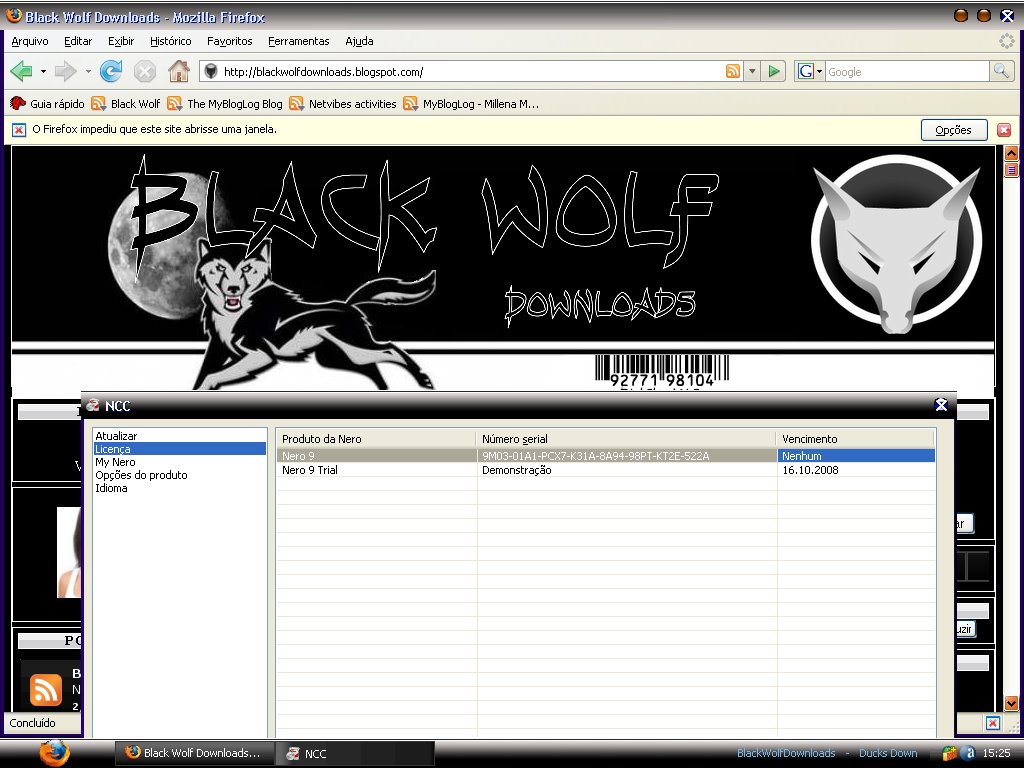The width and height of the screenshot is (1024, 768).
Task: Click the search magnifier icon
Action: click(1001, 71)
